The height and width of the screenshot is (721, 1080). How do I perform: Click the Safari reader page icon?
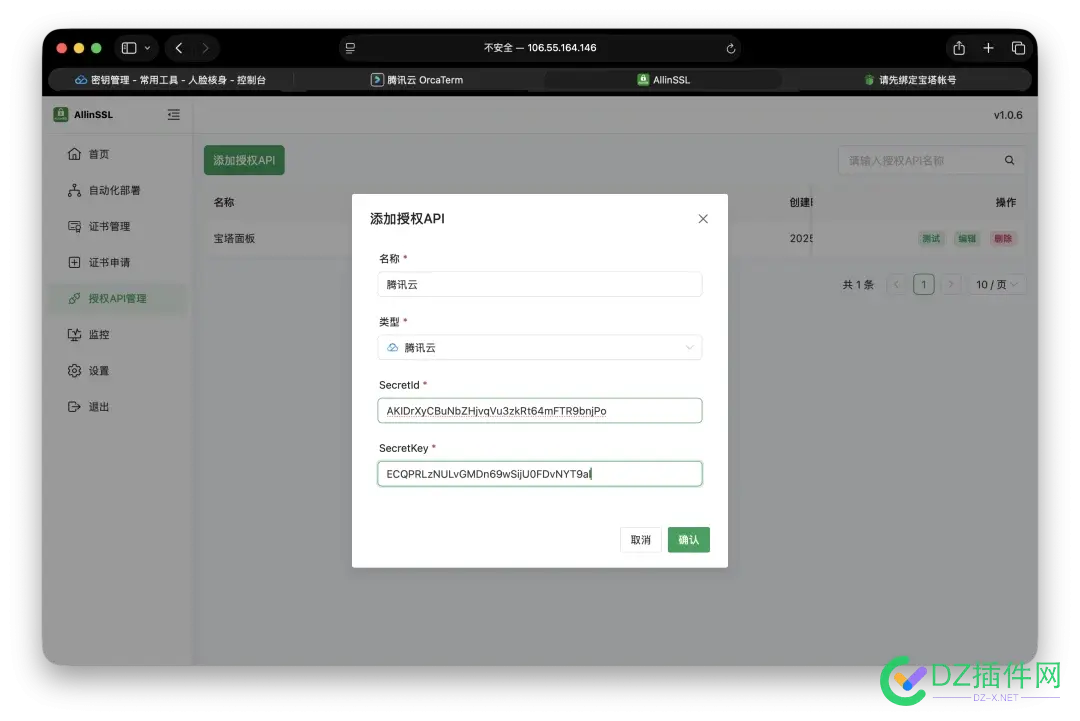351,48
